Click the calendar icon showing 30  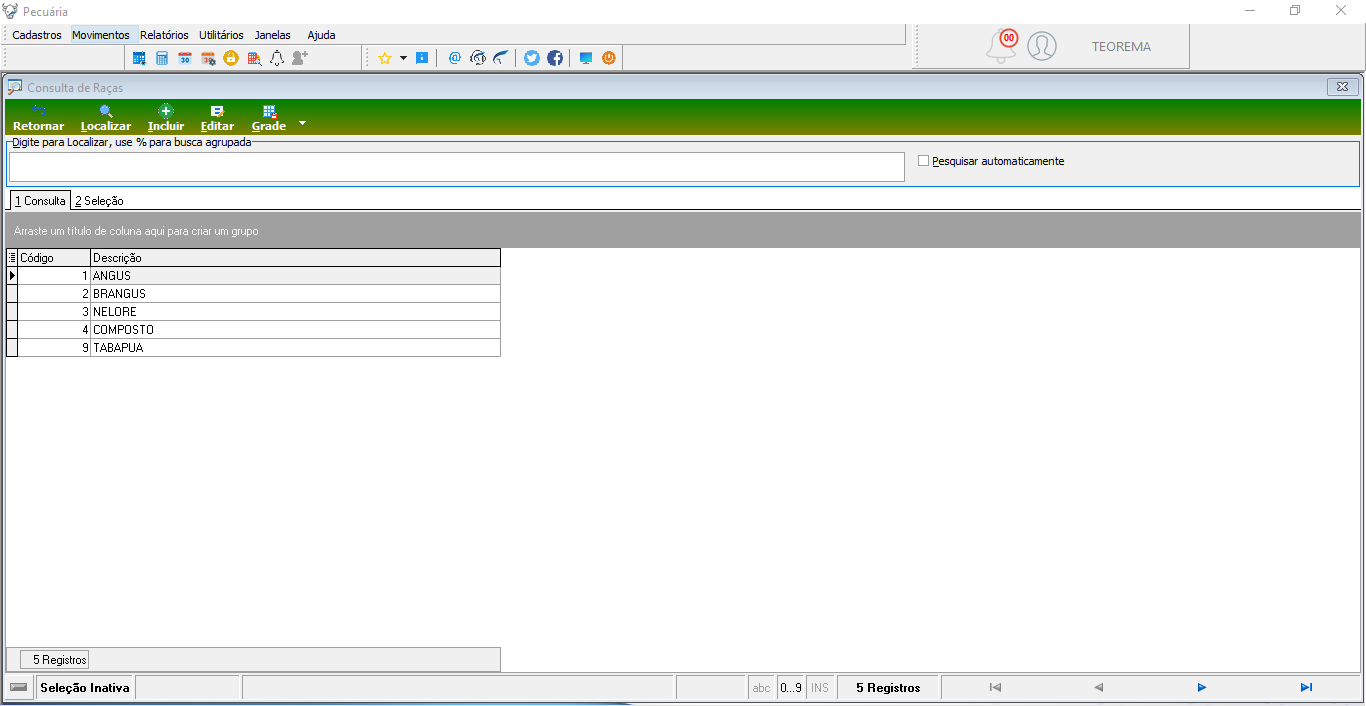click(185, 58)
